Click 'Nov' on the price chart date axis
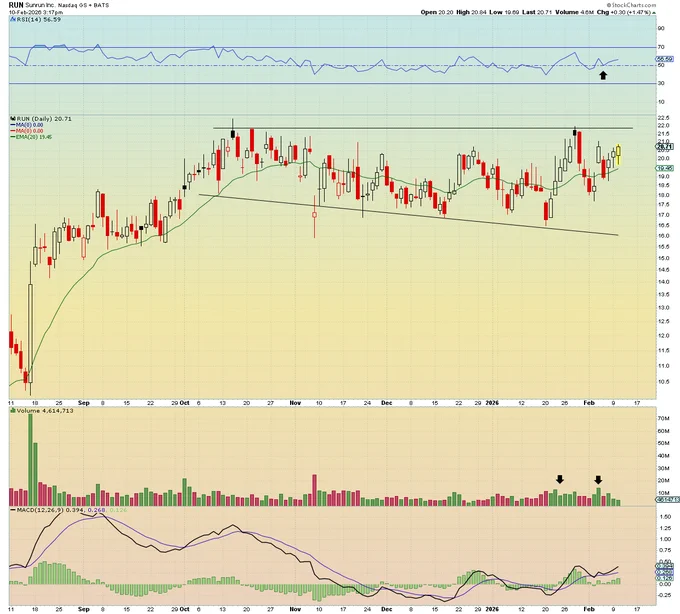 pos(295,403)
